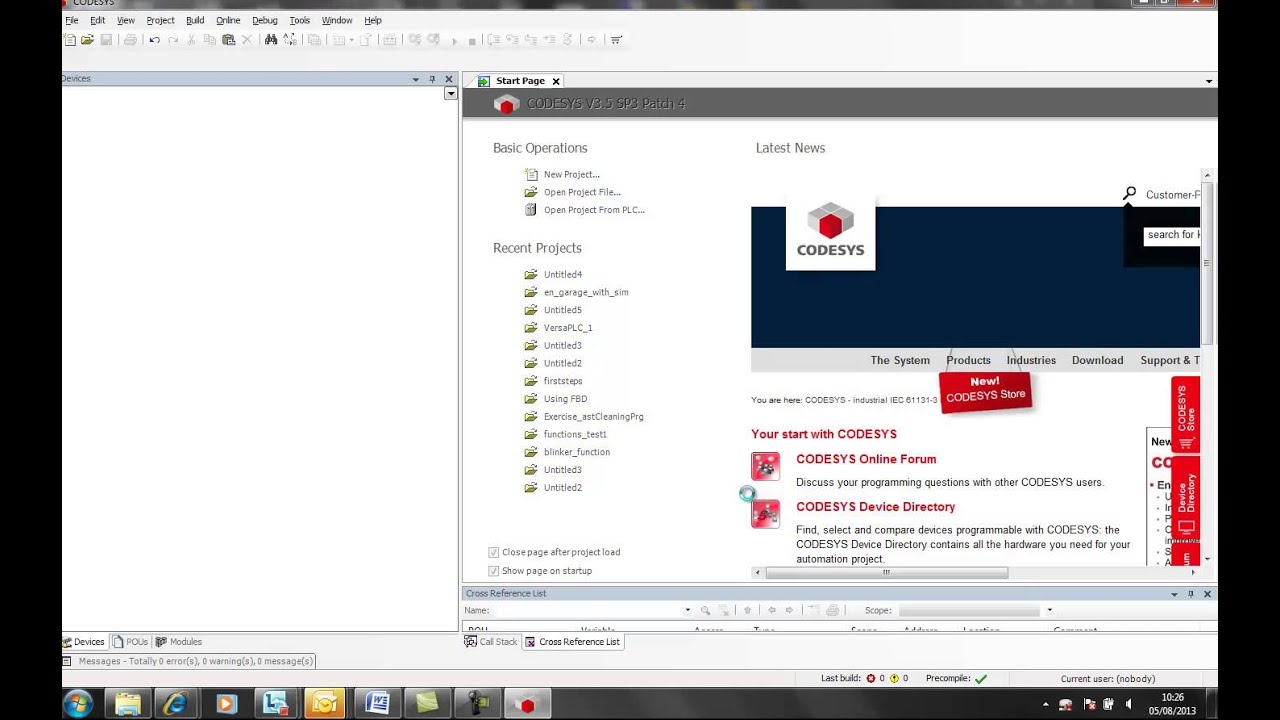Click CODESYS Online Forum link
Screen dimensions: 1280x720
click(x=866, y=459)
